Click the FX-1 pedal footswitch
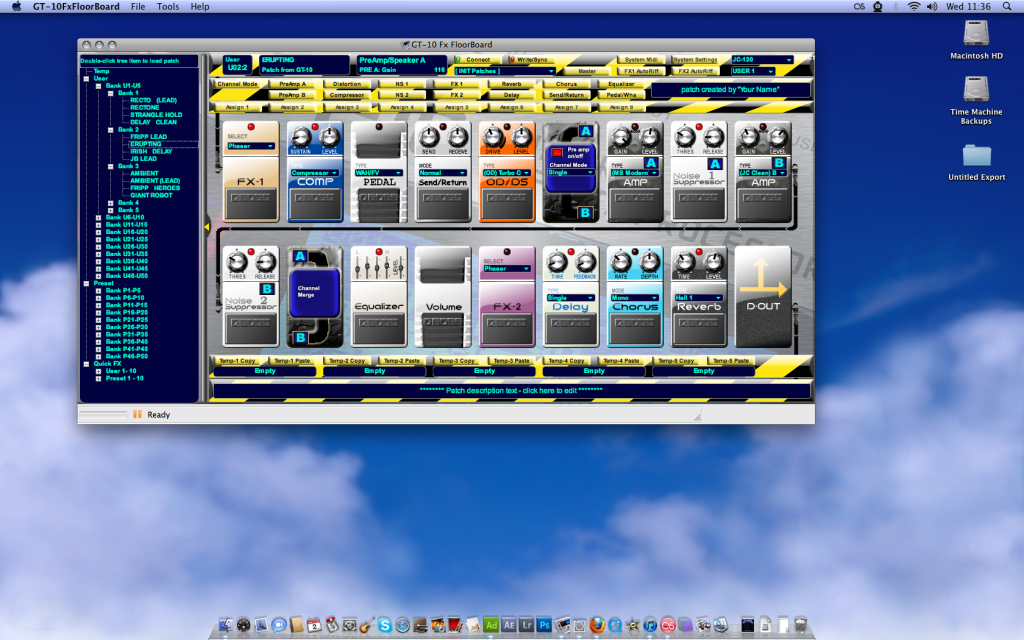Screen dimensions: 1024x640 tap(251, 204)
